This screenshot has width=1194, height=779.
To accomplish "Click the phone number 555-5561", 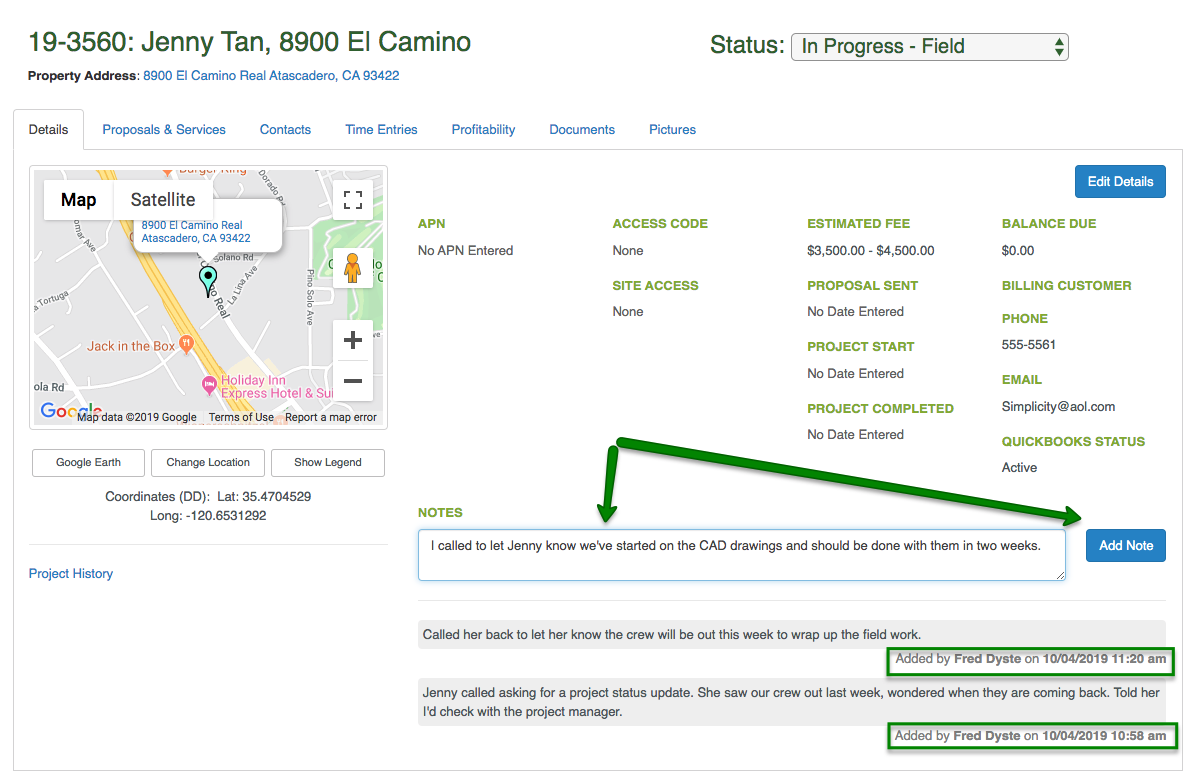I will point(1029,345).
